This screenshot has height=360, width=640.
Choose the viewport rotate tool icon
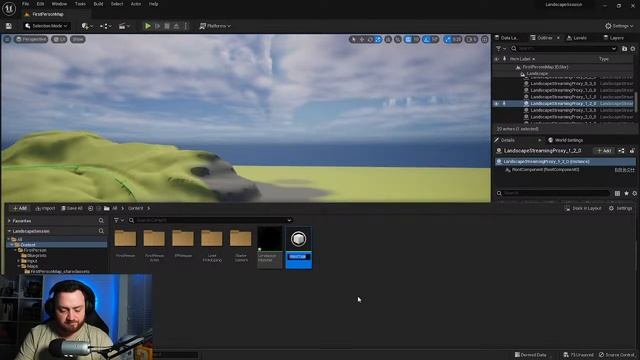point(370,40)
